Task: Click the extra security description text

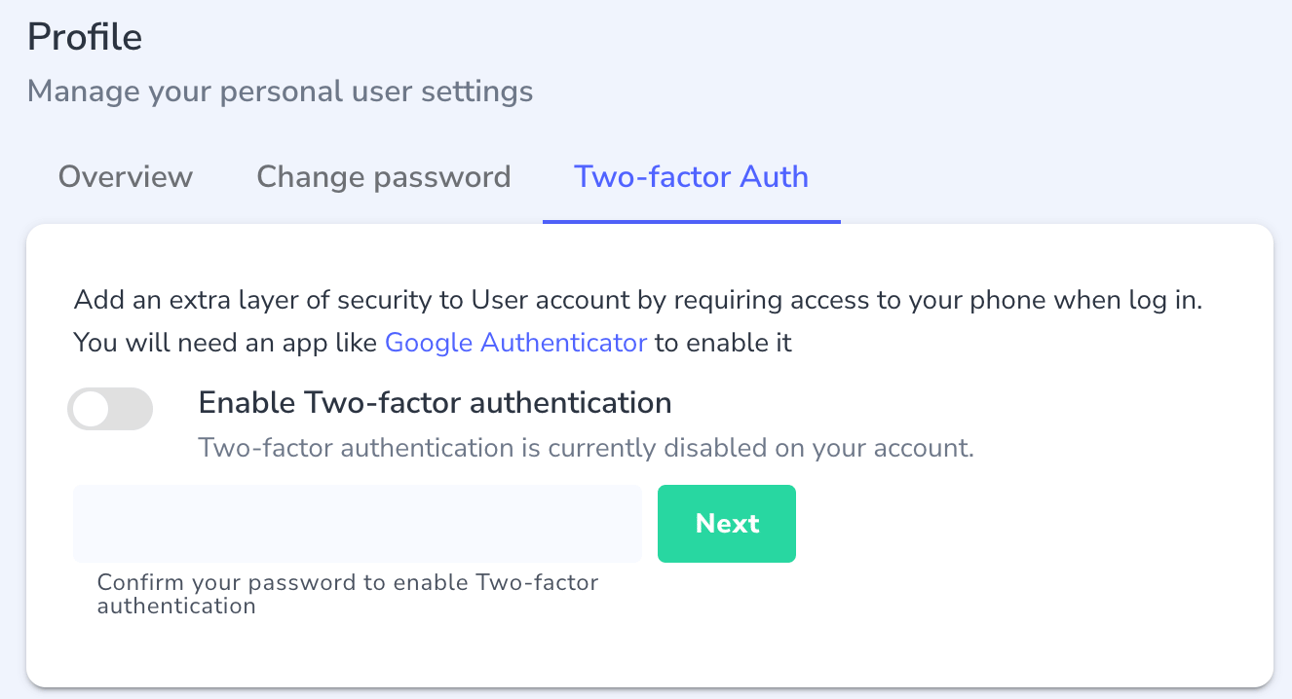Action: 636,299
